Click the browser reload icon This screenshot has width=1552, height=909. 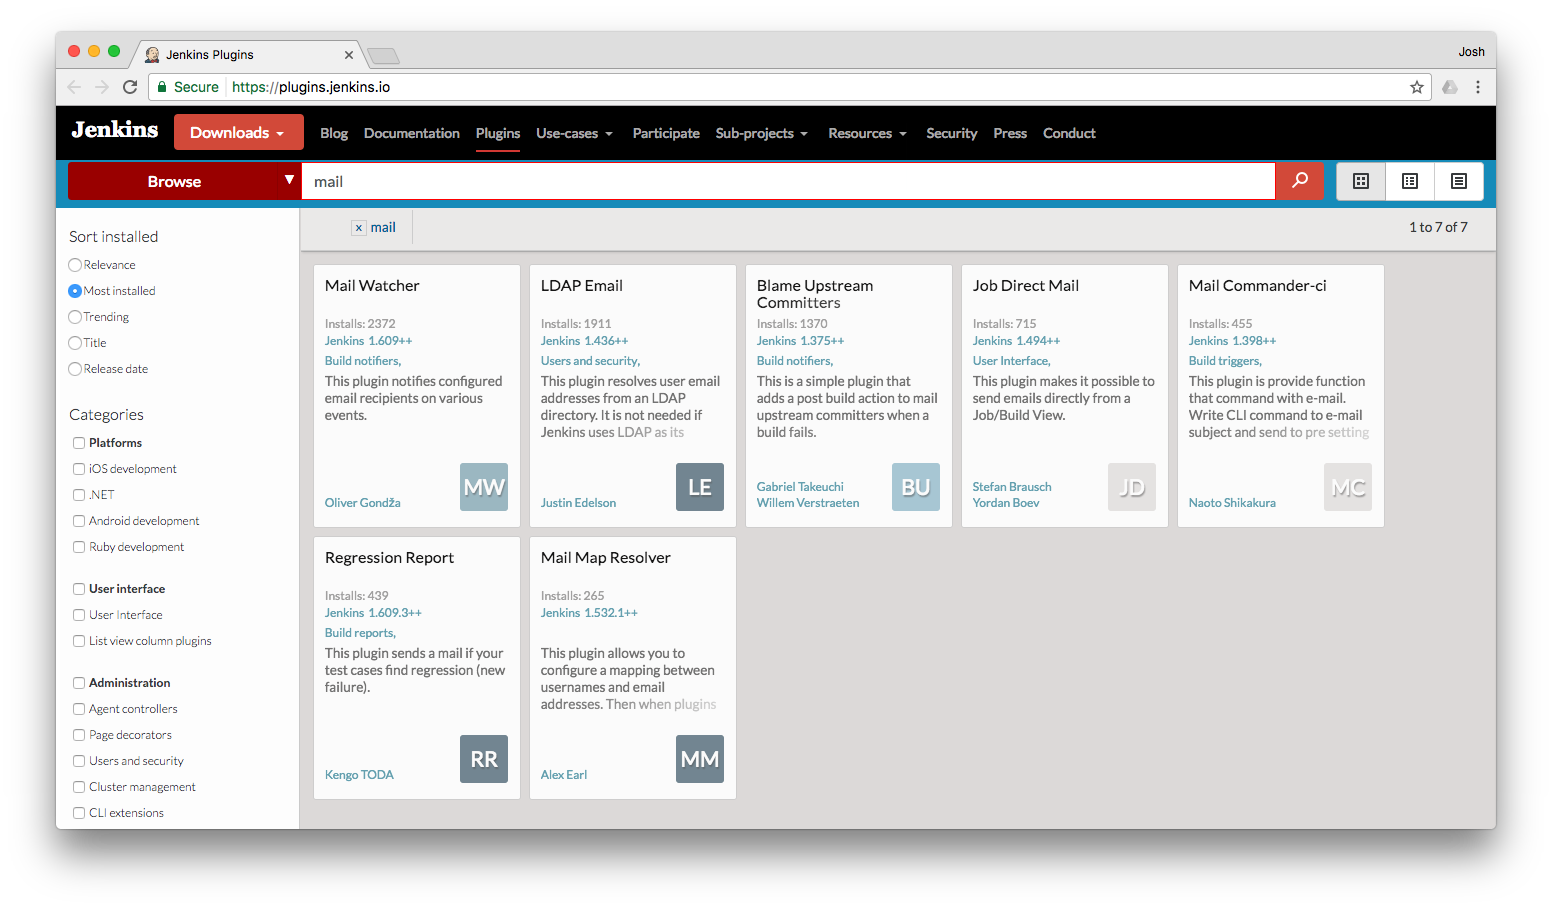coord(130,87)
